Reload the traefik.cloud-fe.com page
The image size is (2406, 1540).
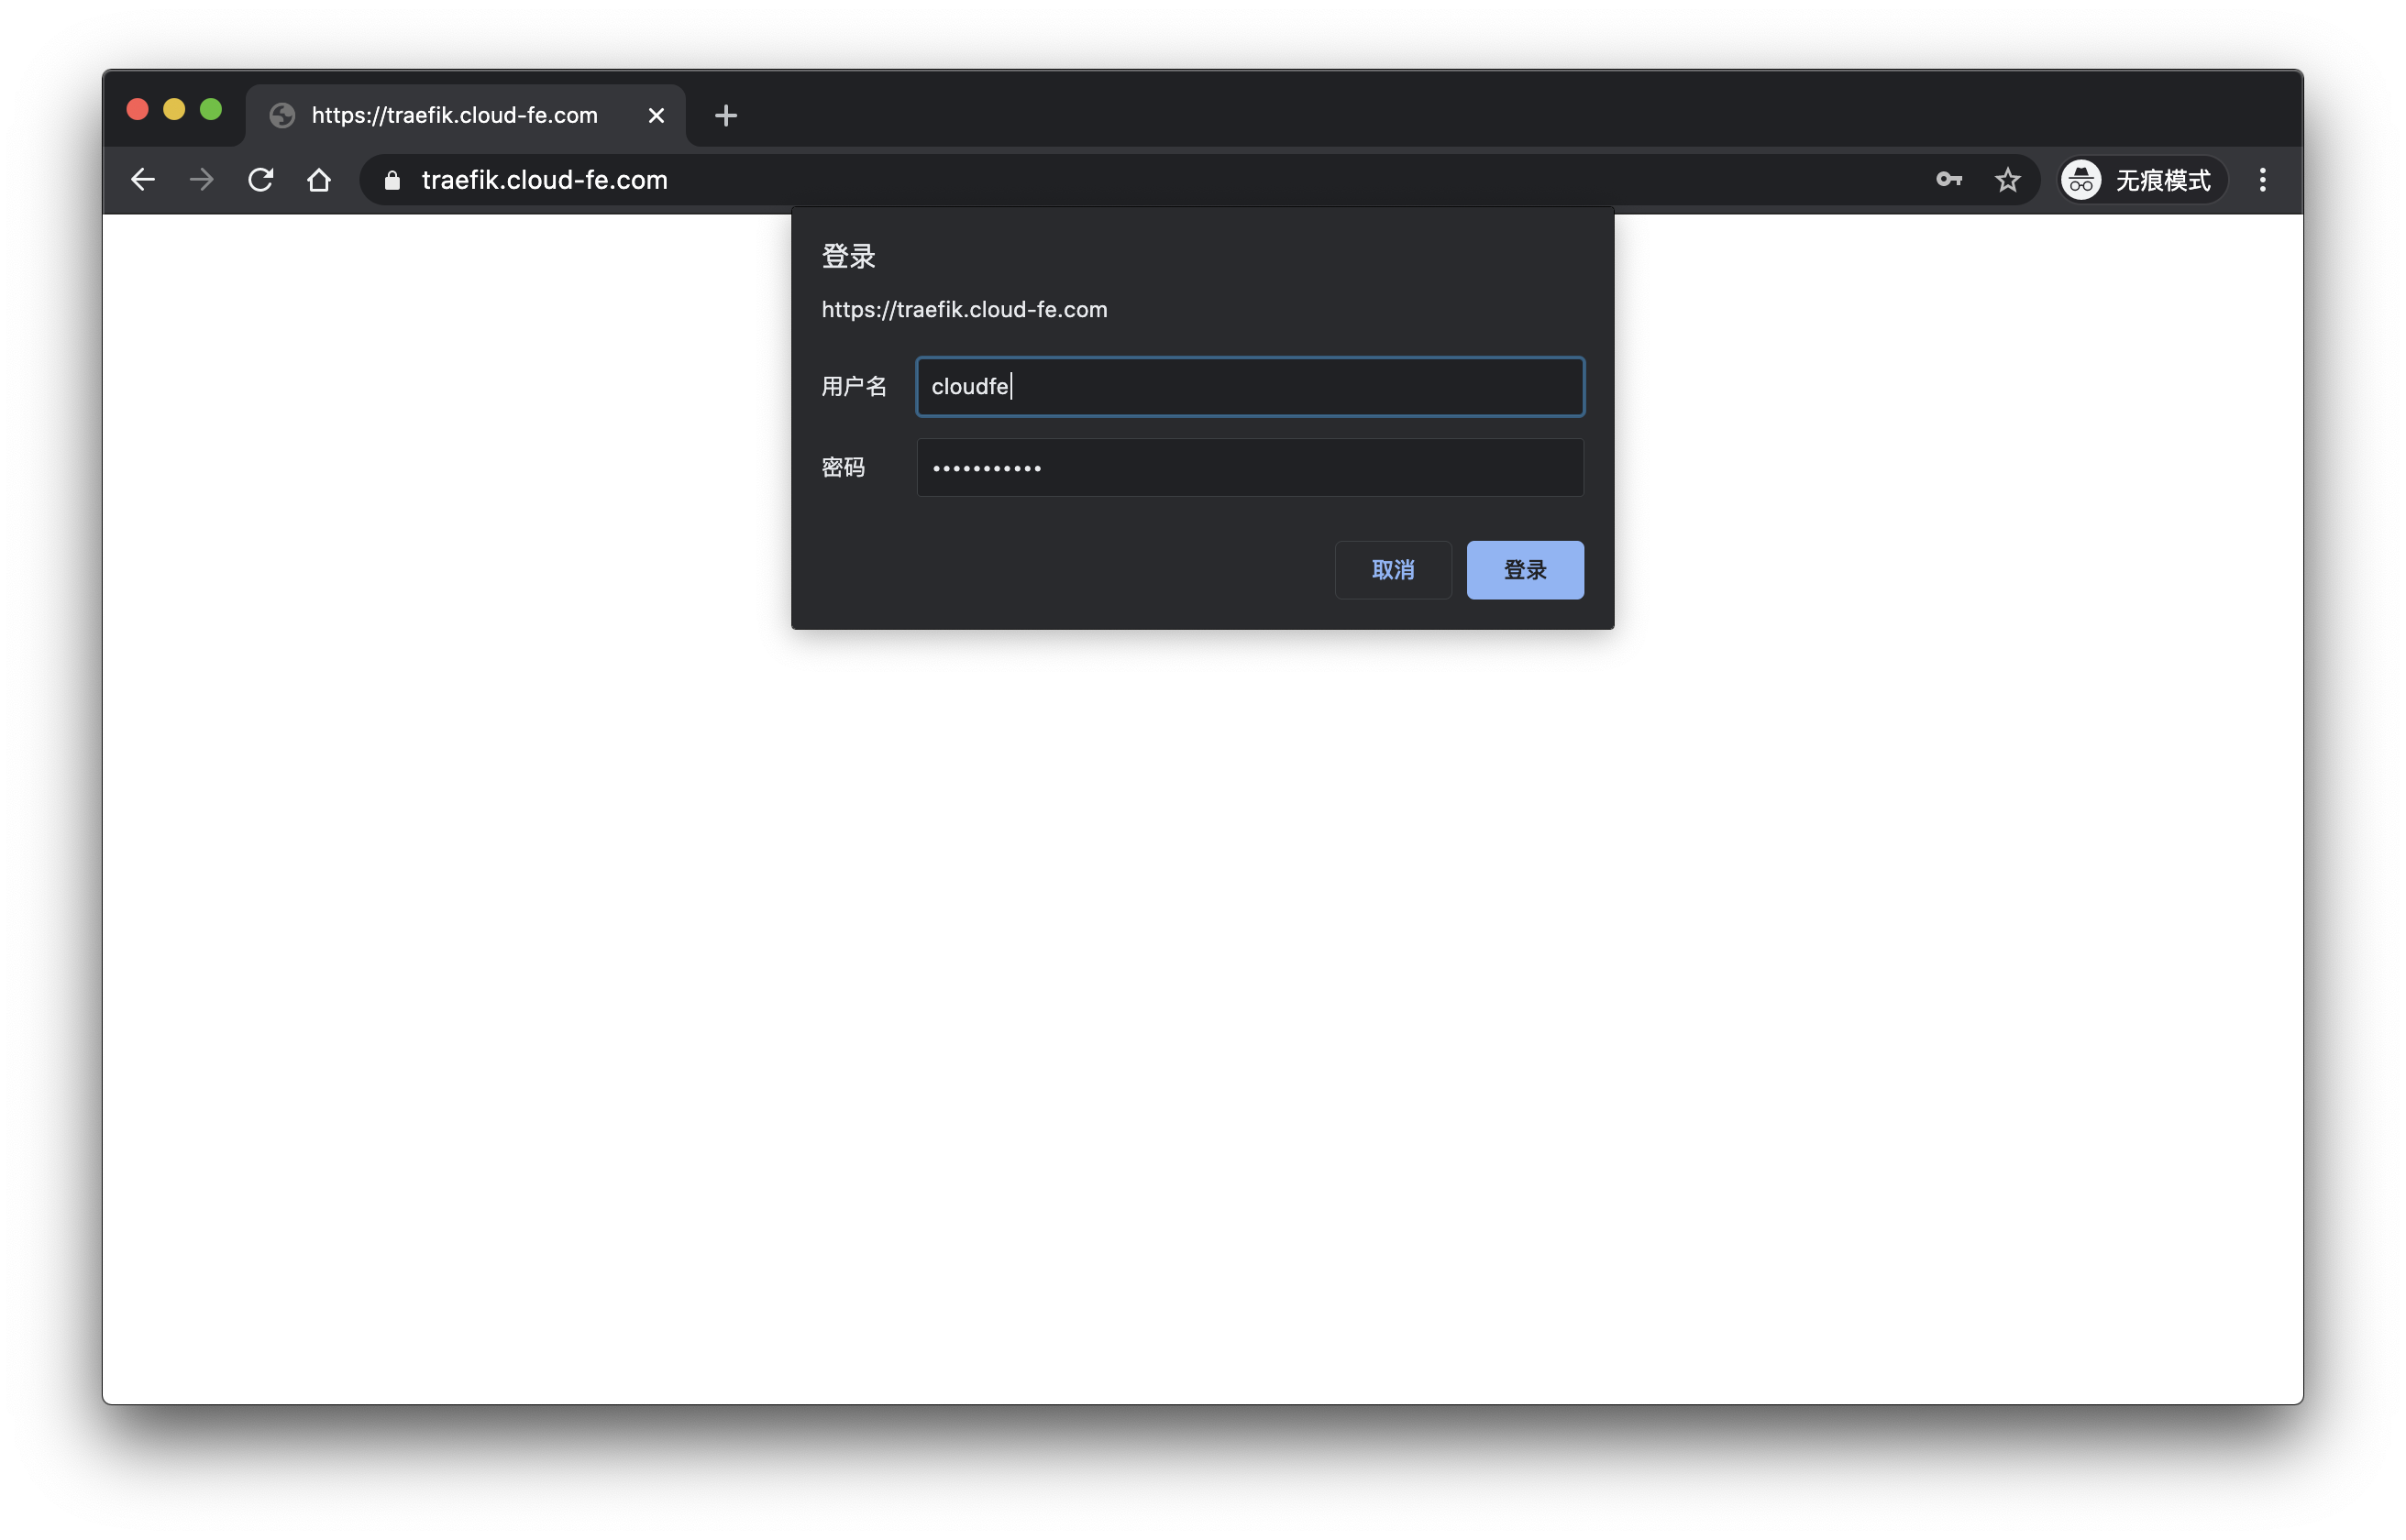point(261,180)
